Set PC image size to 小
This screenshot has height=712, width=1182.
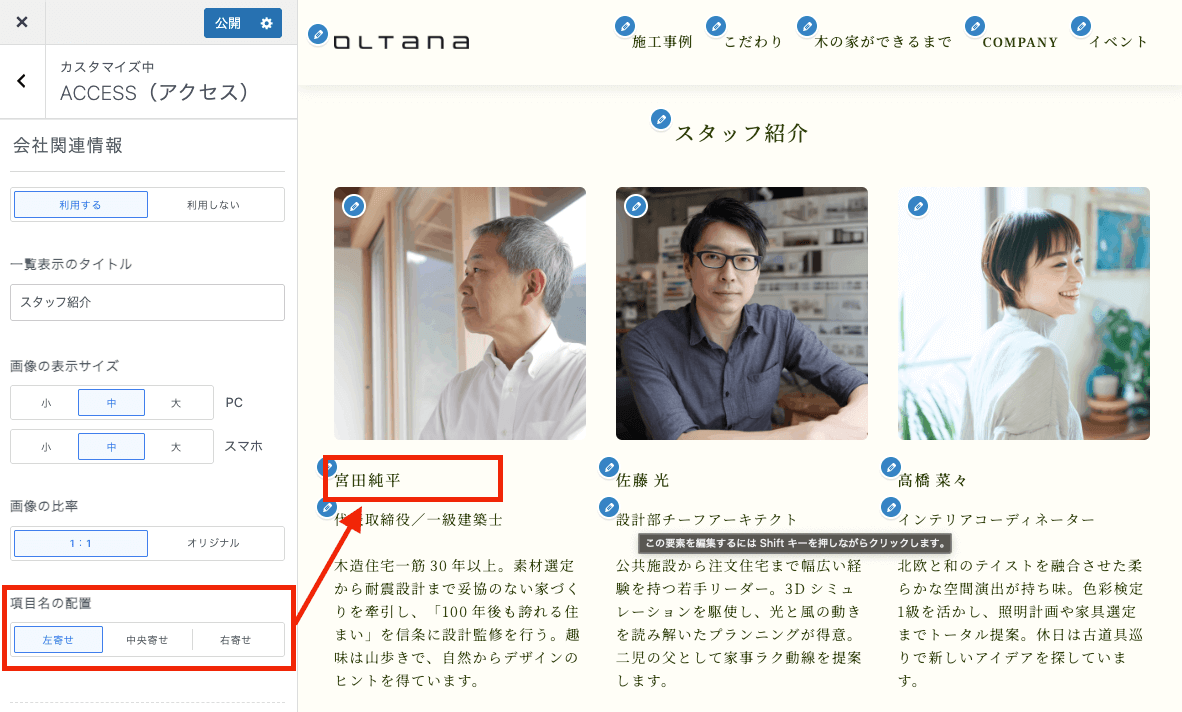46,403
